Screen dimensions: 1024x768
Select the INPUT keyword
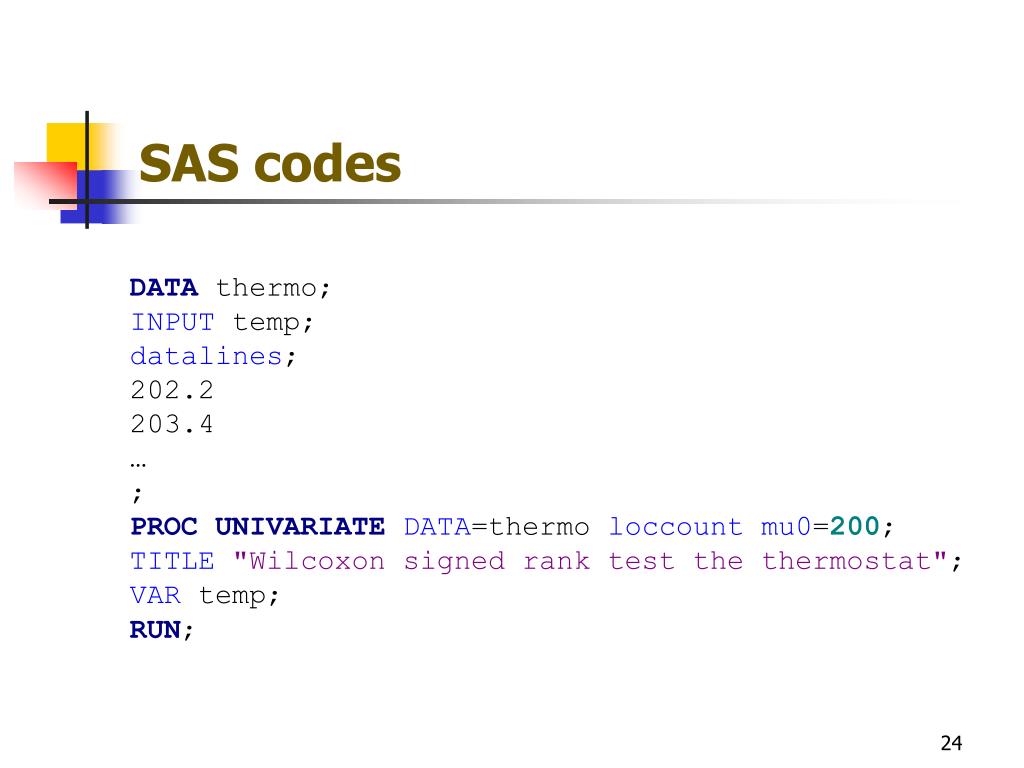[172, 322]
